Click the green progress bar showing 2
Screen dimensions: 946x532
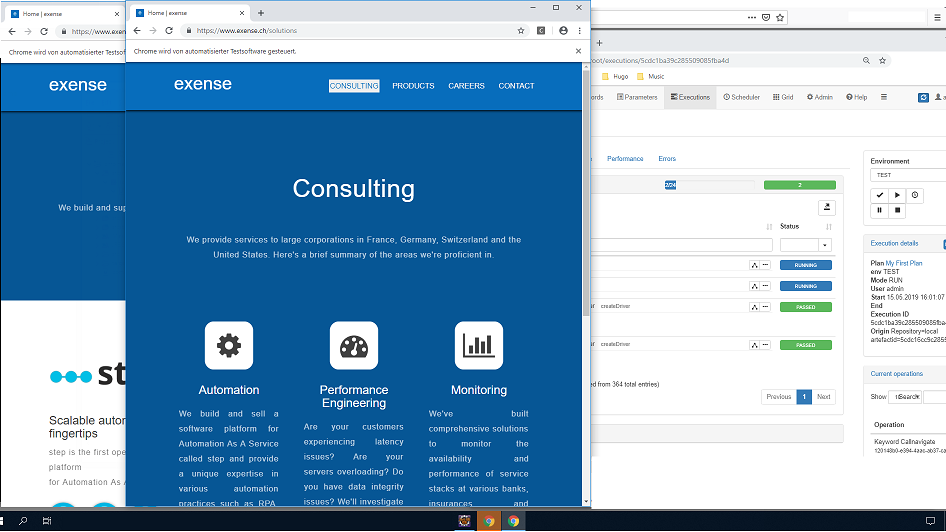click(800, 185)
